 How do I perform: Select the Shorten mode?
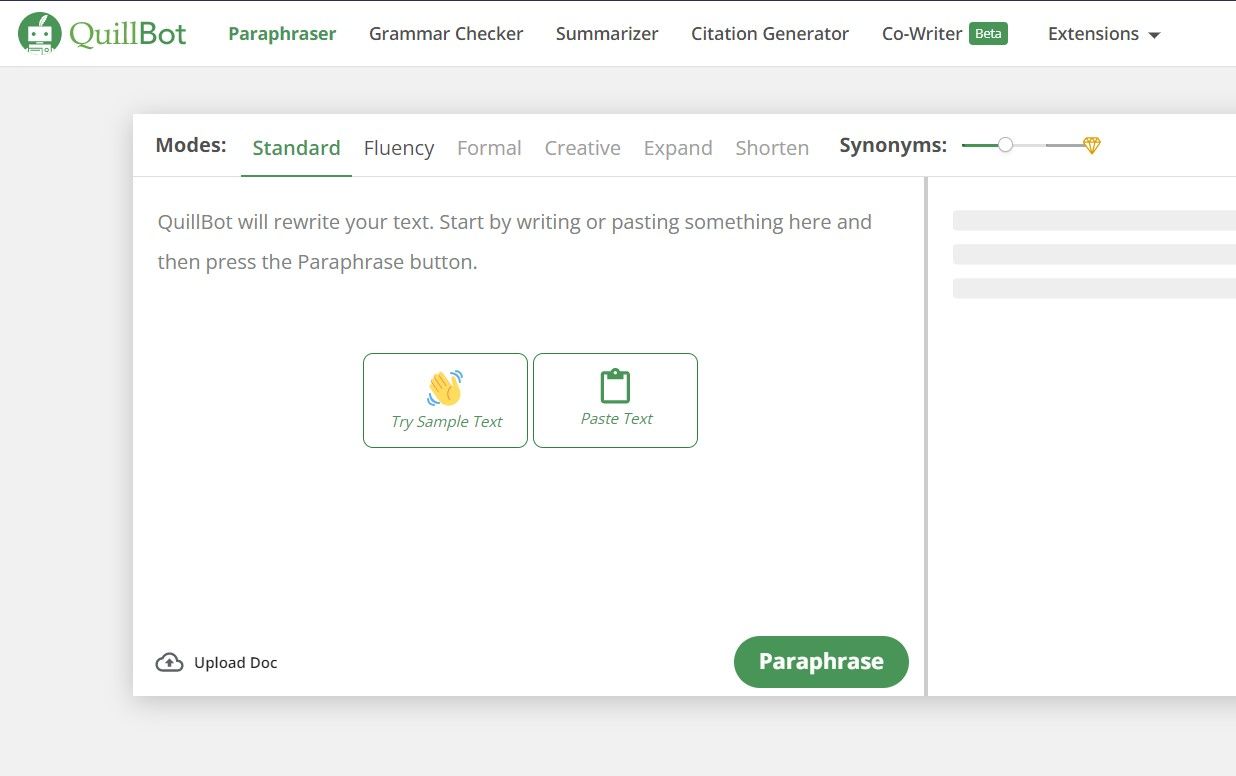pyautogui.click(x=772, y=148)
